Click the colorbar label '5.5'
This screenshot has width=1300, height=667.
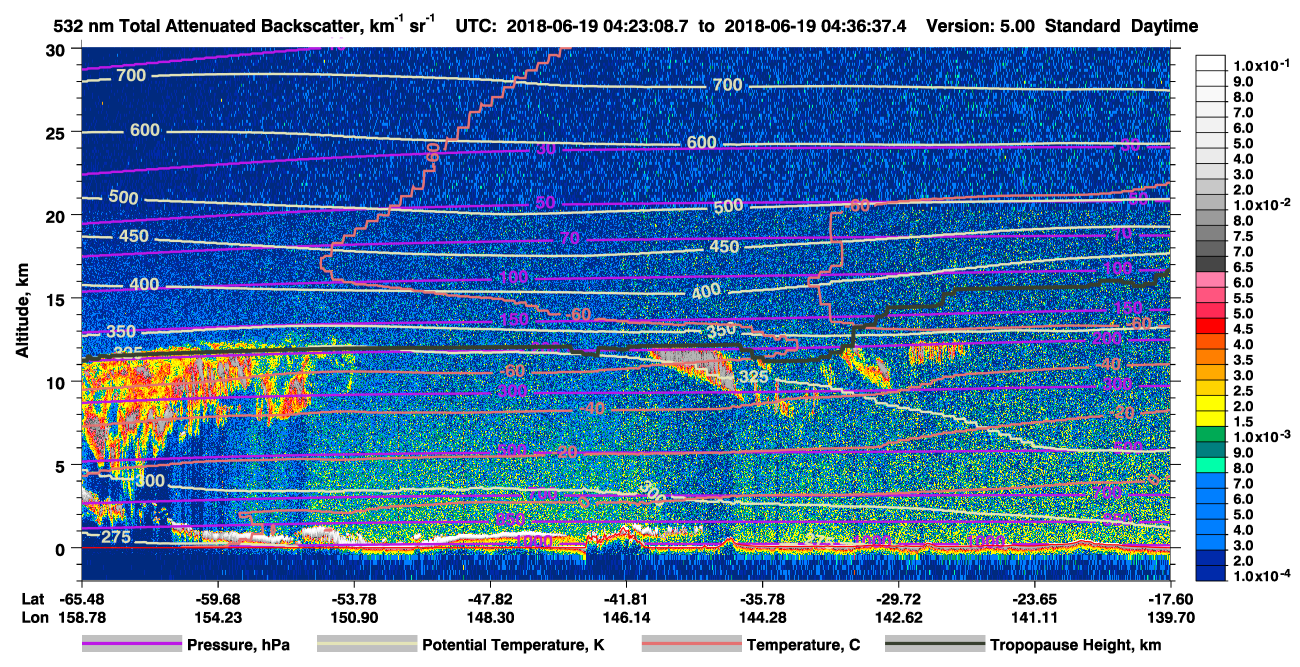click(x=1243, y=298)
